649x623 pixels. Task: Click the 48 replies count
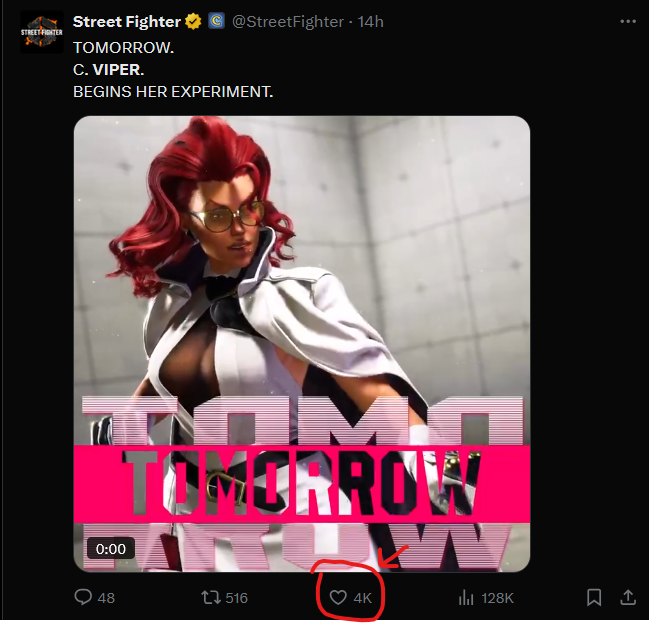tap(106, 598)
